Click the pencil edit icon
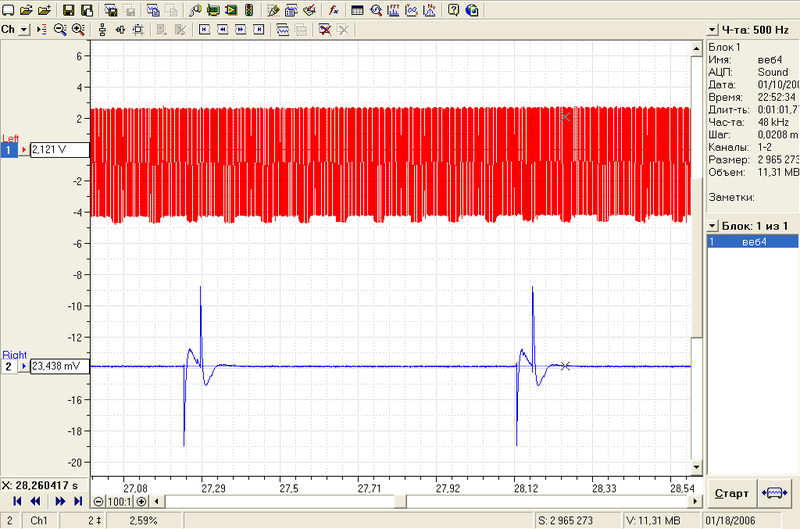Viewport: 800px width, 529px height. (x=273, y=10)
